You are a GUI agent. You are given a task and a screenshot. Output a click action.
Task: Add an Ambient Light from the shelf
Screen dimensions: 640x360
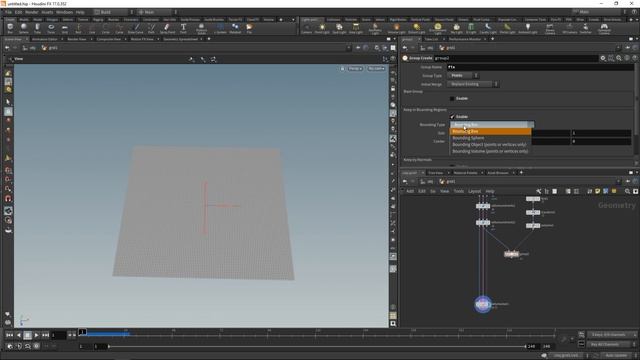coord(528,28)
